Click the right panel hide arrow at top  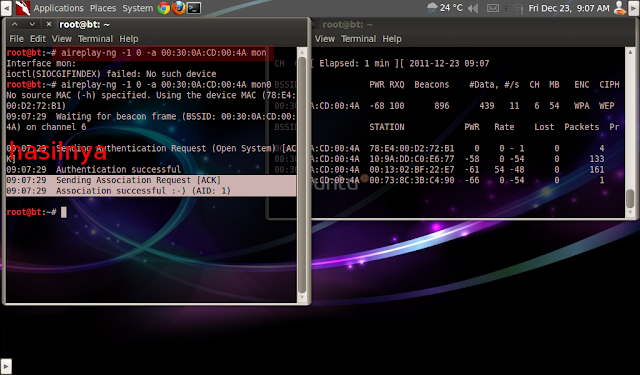[633, 8]
